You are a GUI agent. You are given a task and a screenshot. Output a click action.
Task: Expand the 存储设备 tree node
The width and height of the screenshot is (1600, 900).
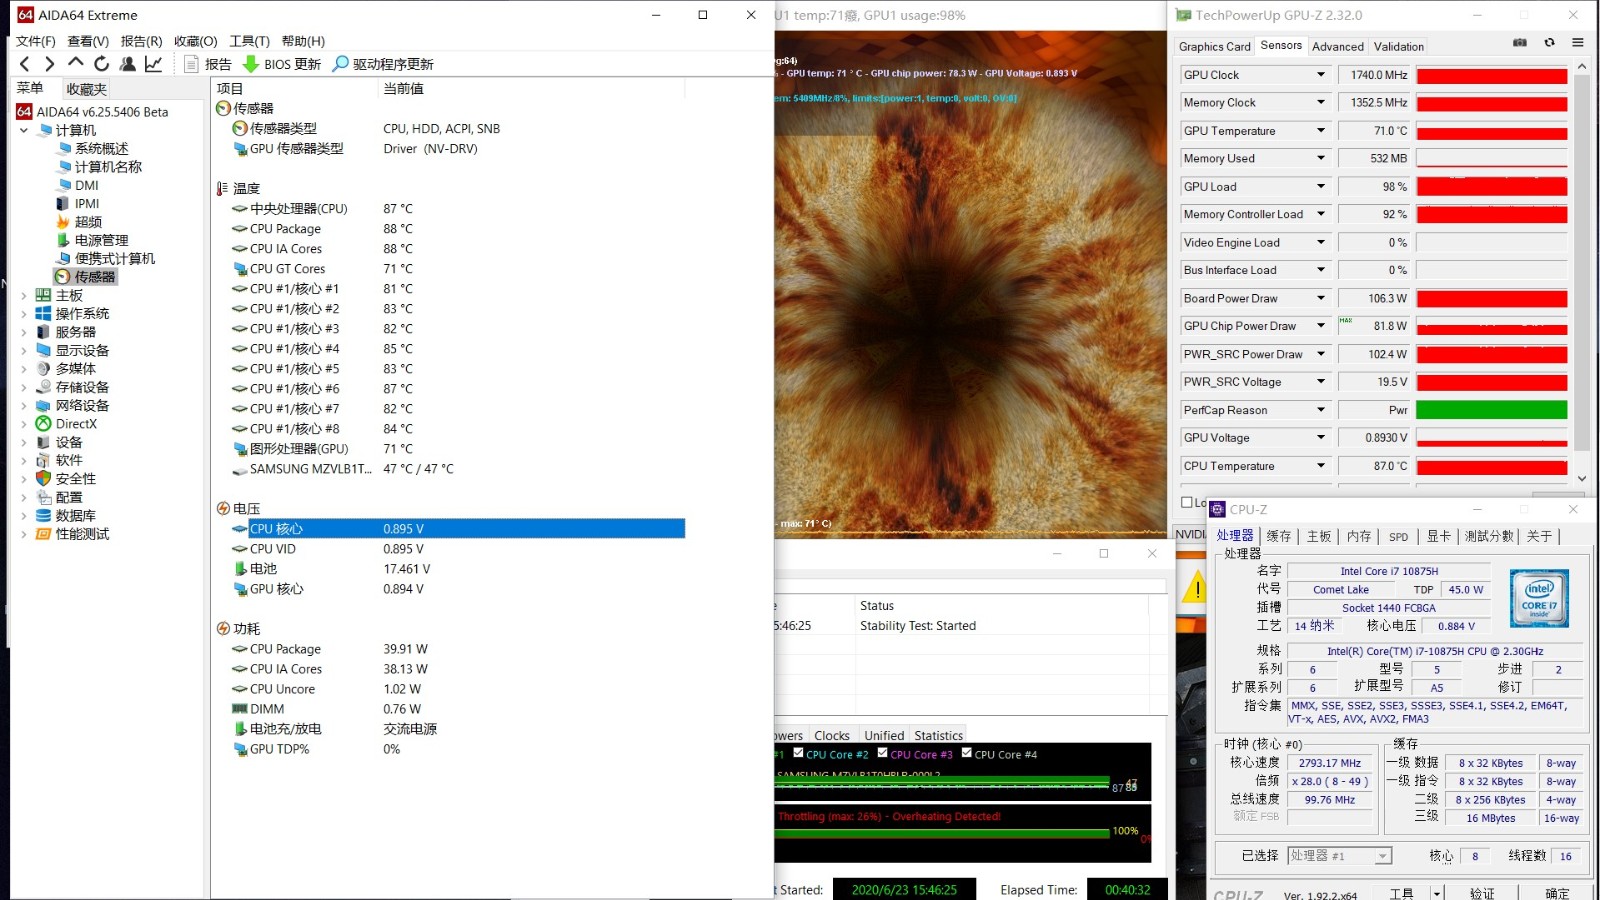[24, 387]
